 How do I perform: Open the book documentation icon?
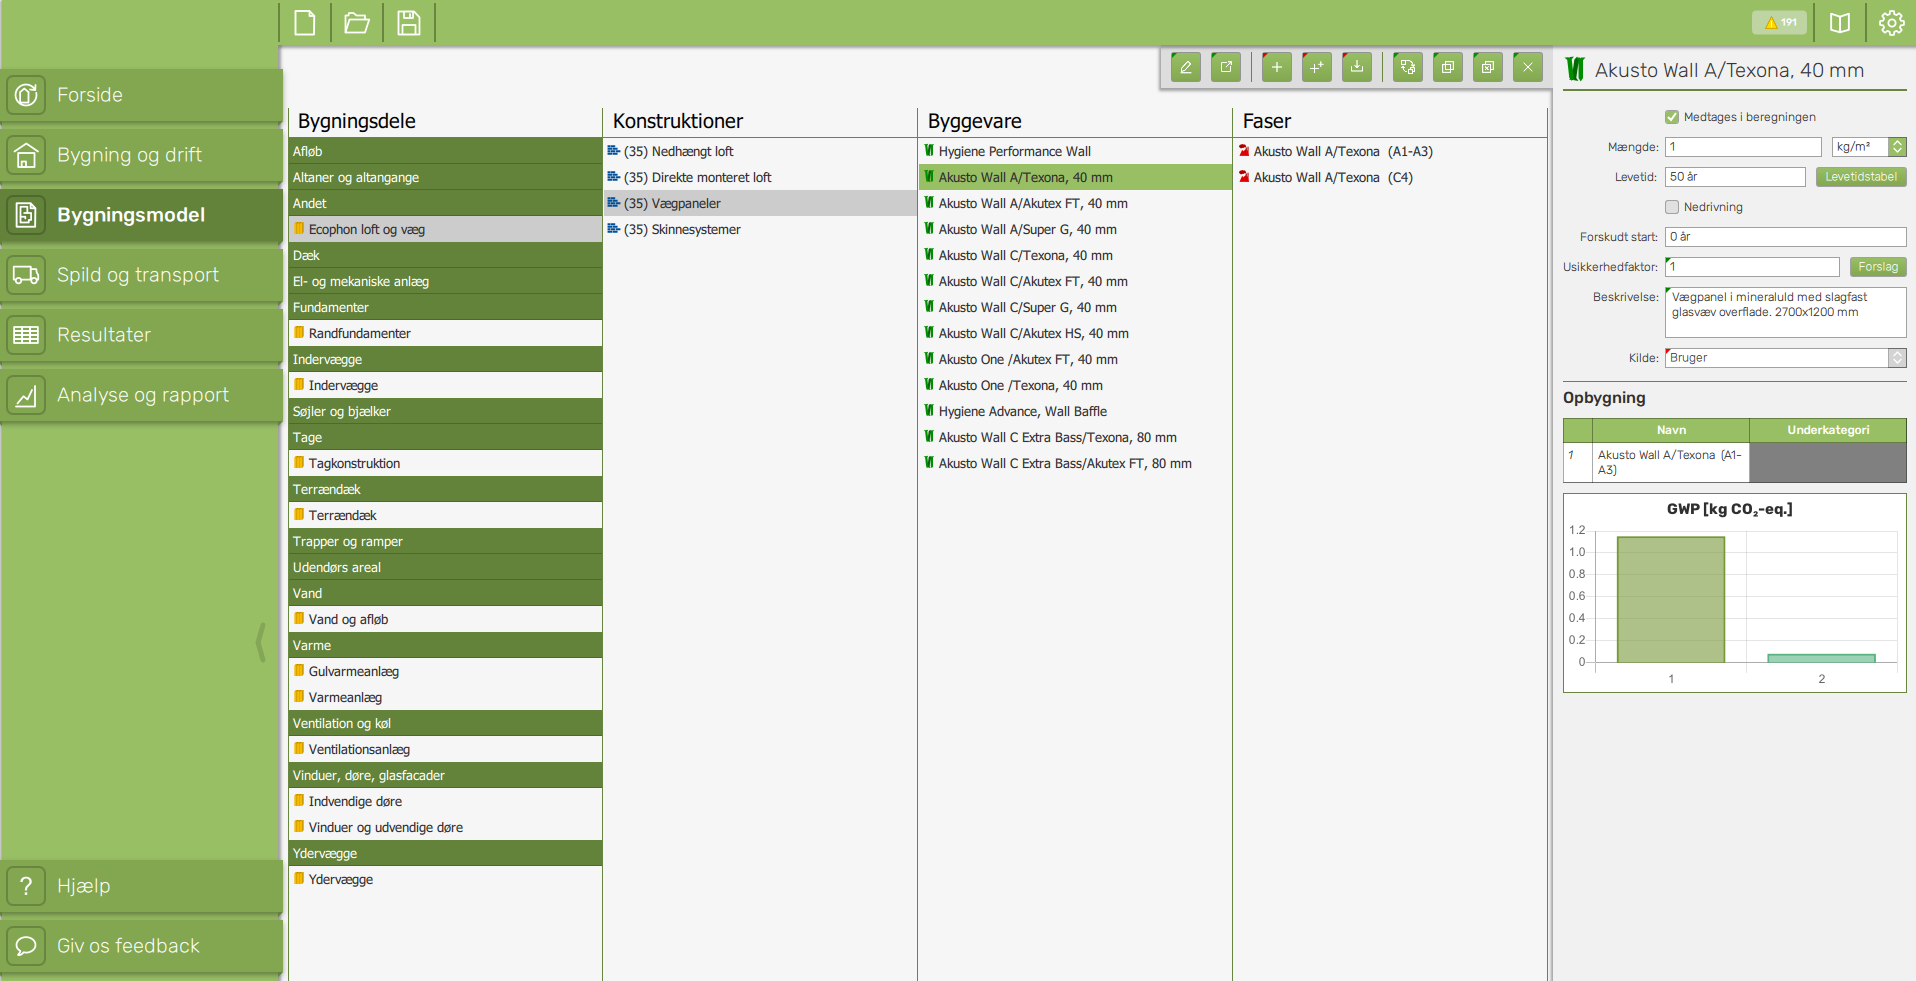click(1839, 22)
